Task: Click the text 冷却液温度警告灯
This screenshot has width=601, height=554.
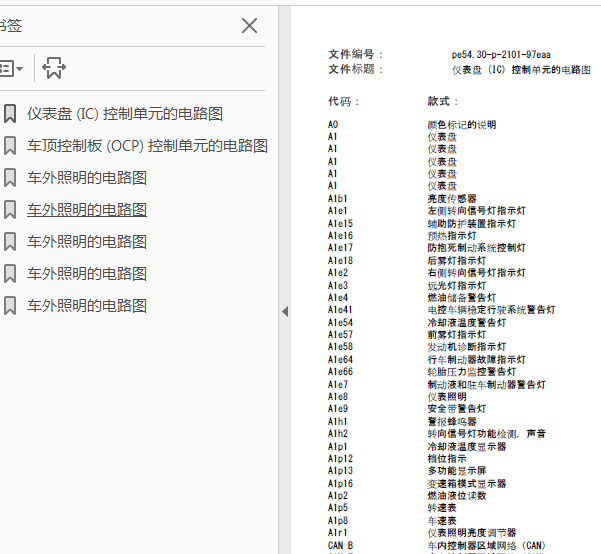Action: [467, 323]
